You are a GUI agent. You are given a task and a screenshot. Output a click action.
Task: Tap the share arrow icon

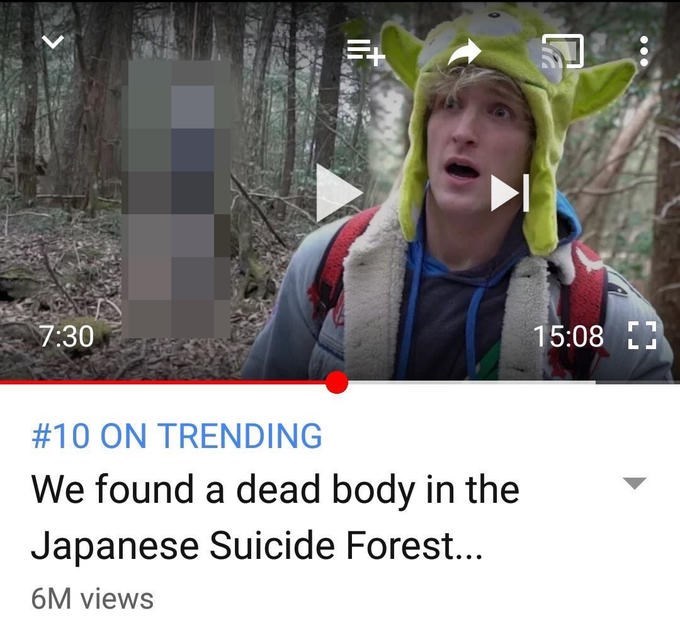point(464,52)
